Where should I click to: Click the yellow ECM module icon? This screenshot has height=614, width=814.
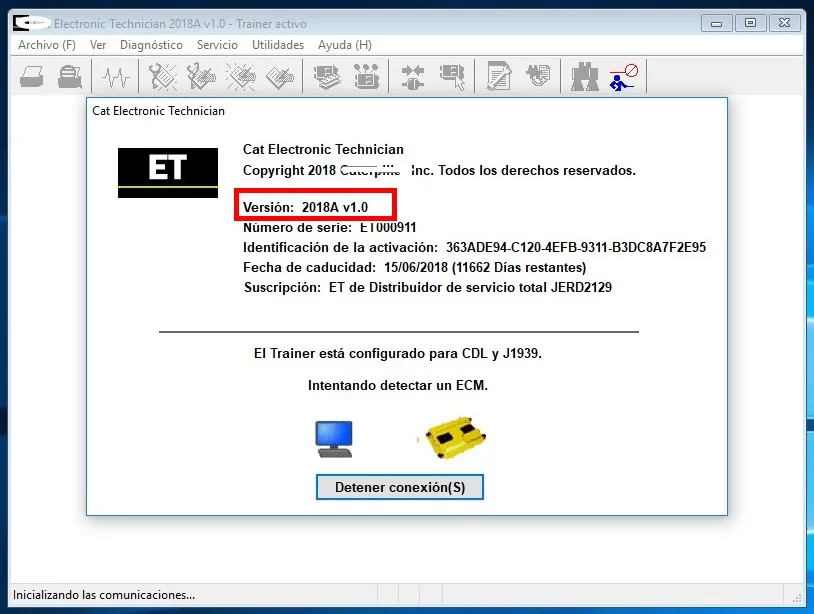[x=455, y=437]
